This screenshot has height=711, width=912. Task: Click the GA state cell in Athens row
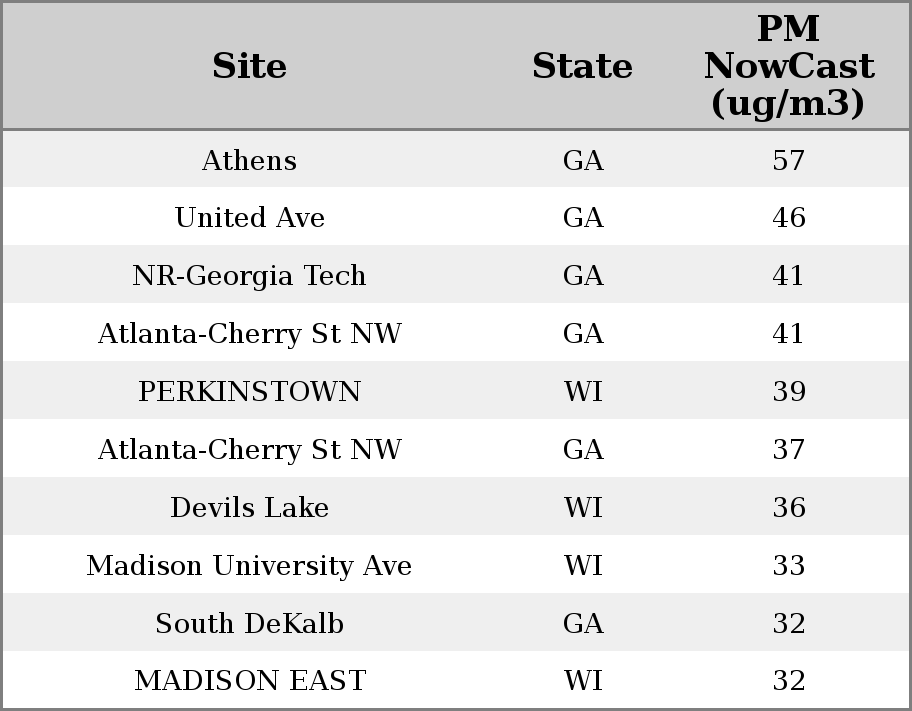[583, 160]
